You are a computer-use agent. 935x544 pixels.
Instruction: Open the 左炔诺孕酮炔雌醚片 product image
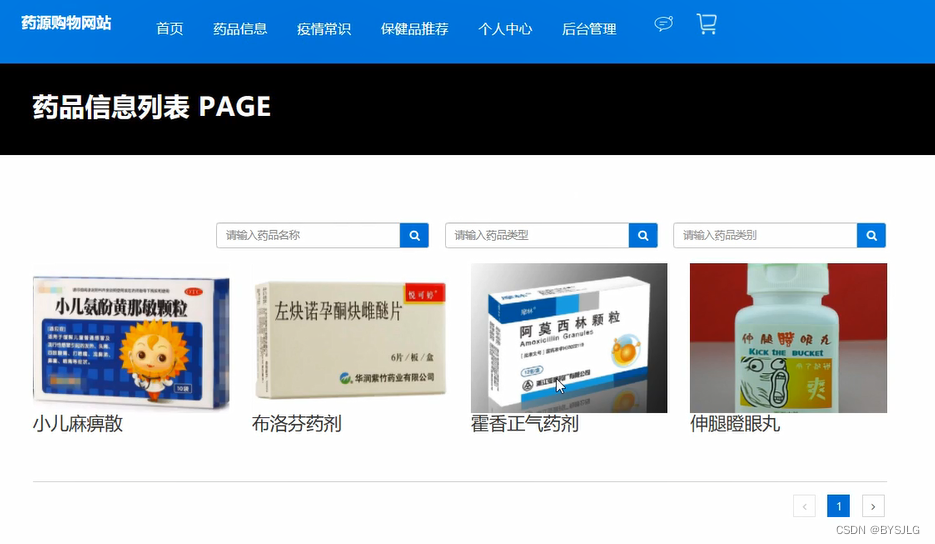click(350, 340)
